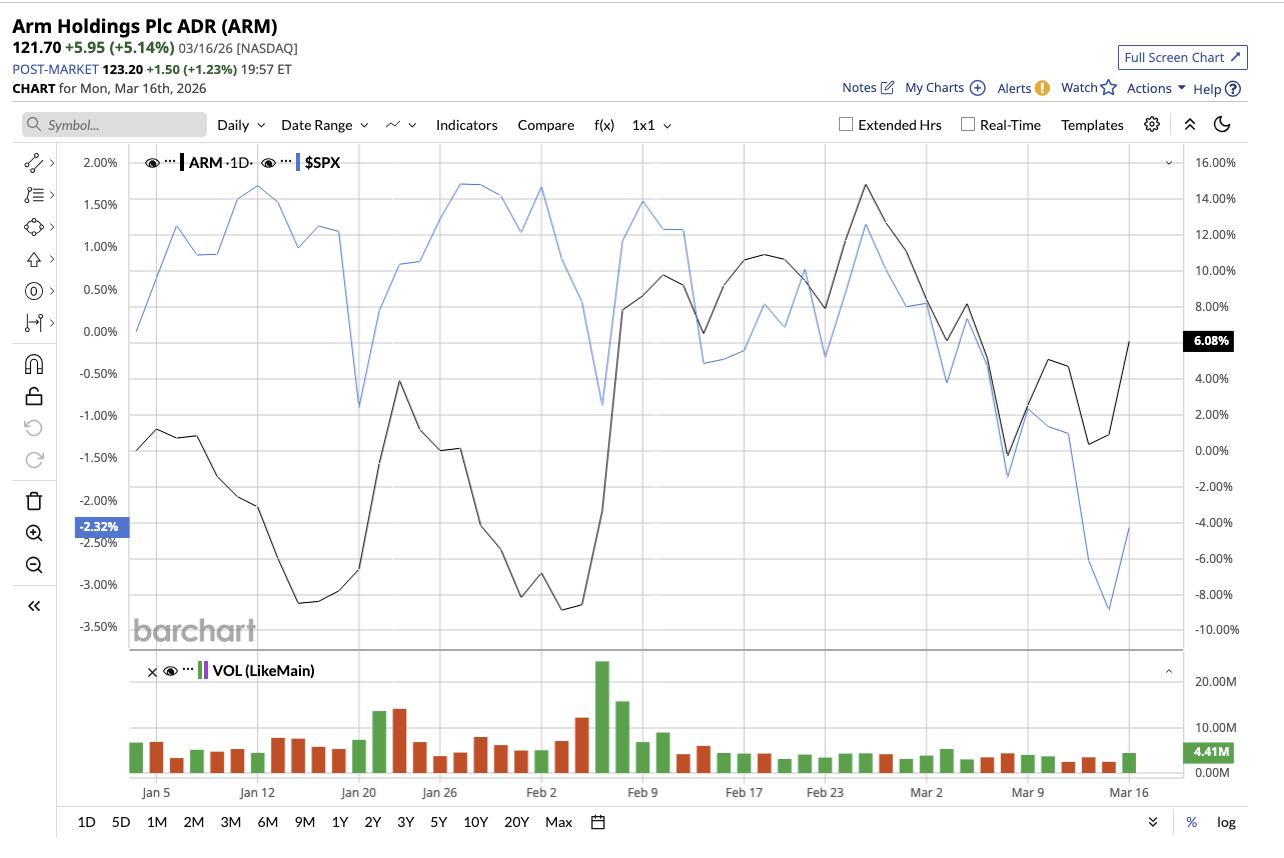Select the Fibonacci list tool icon
This screenshot has height=858, width=1284.
(x=34, y=195)
